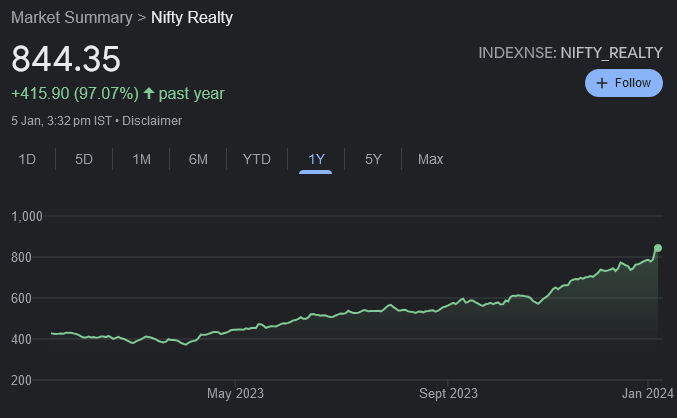Viewport: 677px width, 418px height.
Task: Click the 844.35 index value
Action: [x=66, y=58]
